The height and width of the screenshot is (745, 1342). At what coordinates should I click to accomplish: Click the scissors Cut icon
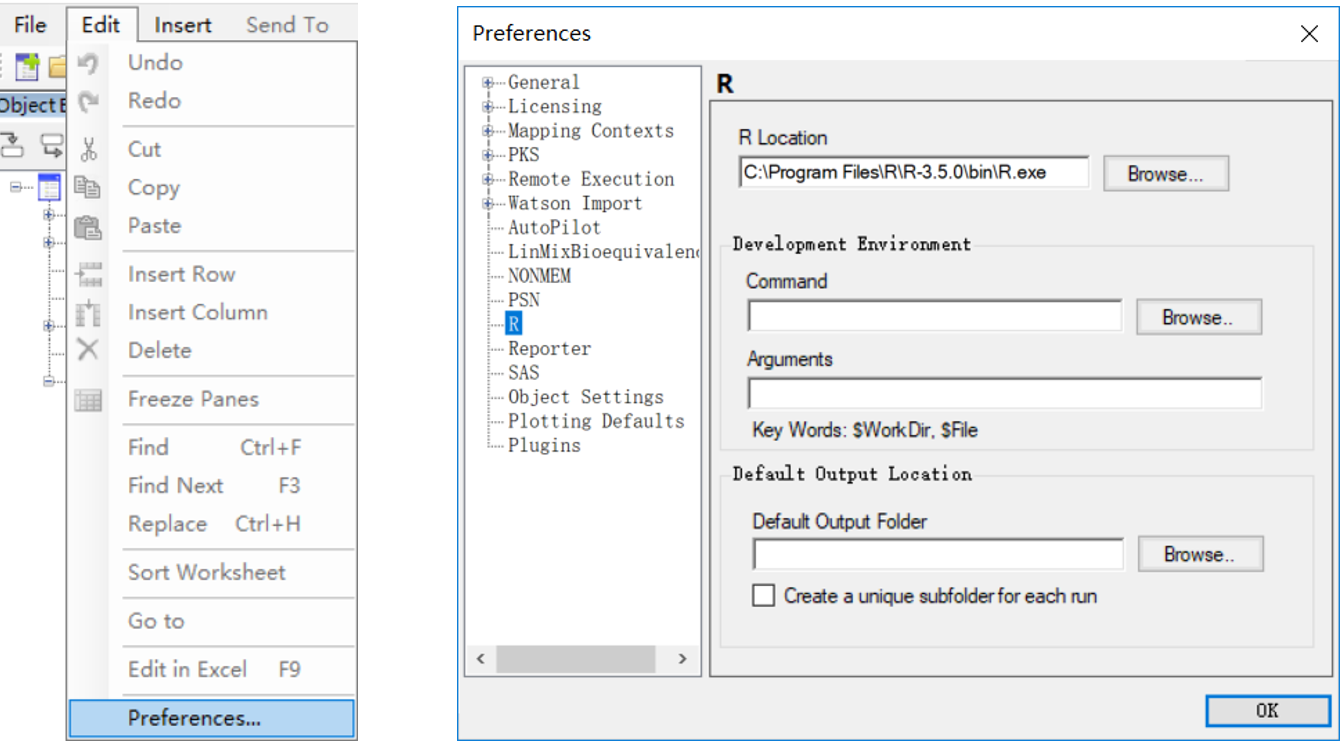pos(89,150)
